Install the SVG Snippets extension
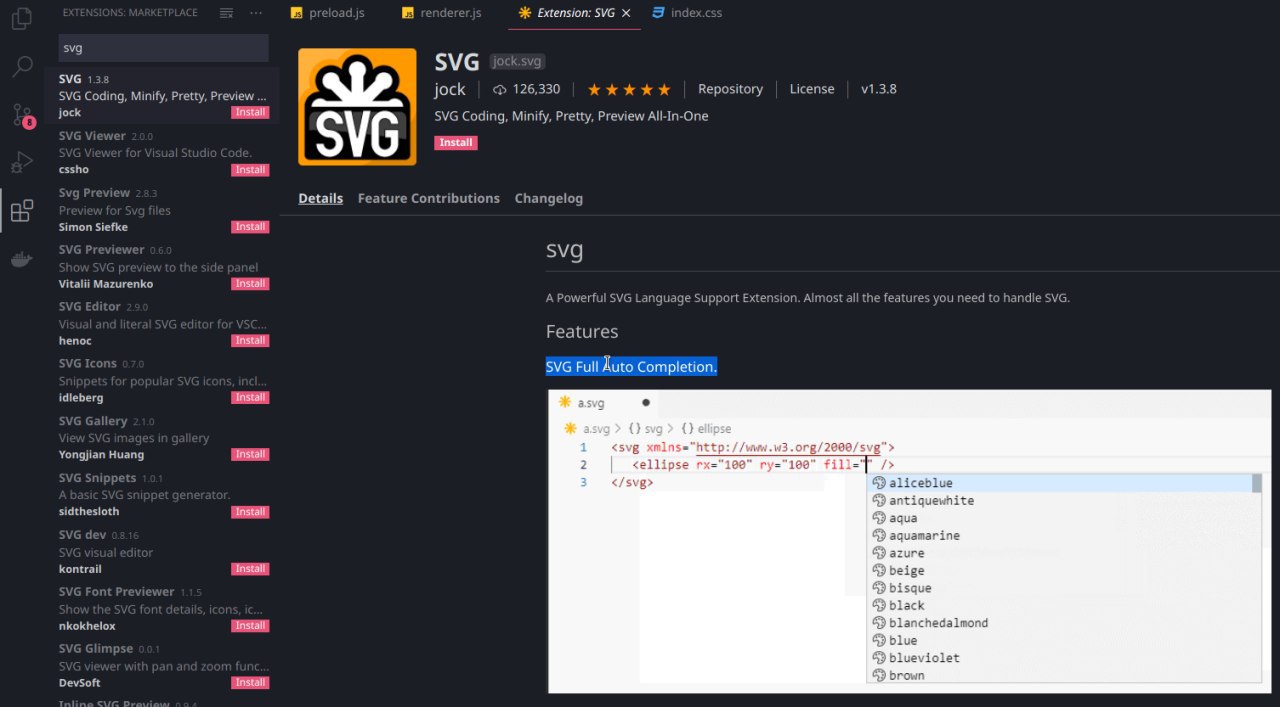 tap(250, 511)
